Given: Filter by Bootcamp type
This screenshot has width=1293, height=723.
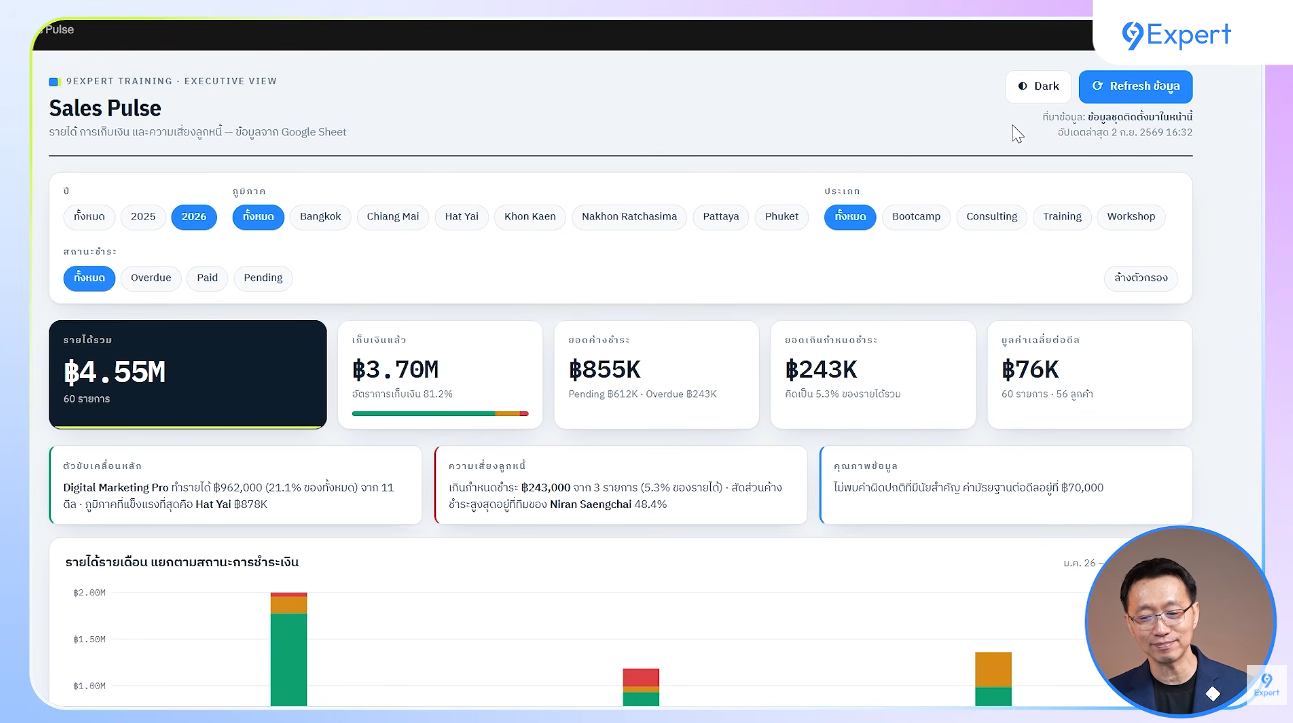Looking at the screenshot, I should pos(916,217).
